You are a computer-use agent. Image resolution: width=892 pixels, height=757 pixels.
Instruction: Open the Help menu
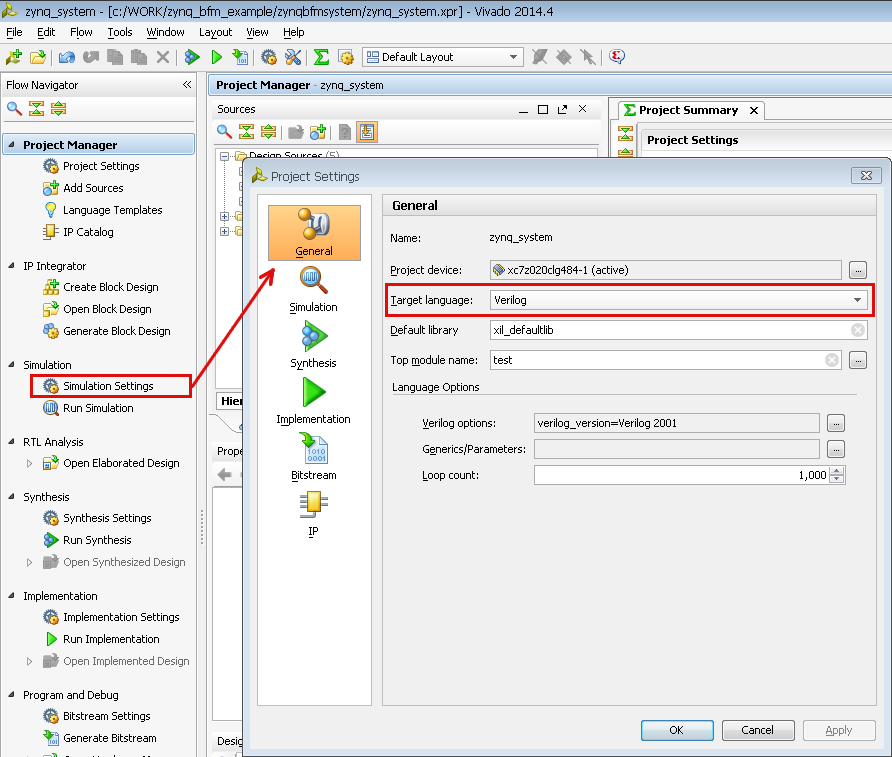pyautogui.click(x=294, y=32)
